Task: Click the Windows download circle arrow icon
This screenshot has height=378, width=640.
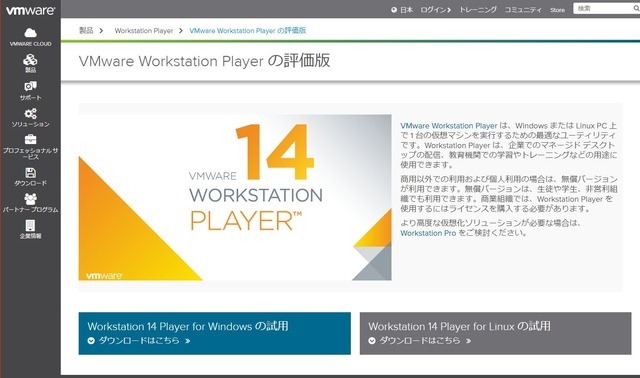Action: pos(91,340)
